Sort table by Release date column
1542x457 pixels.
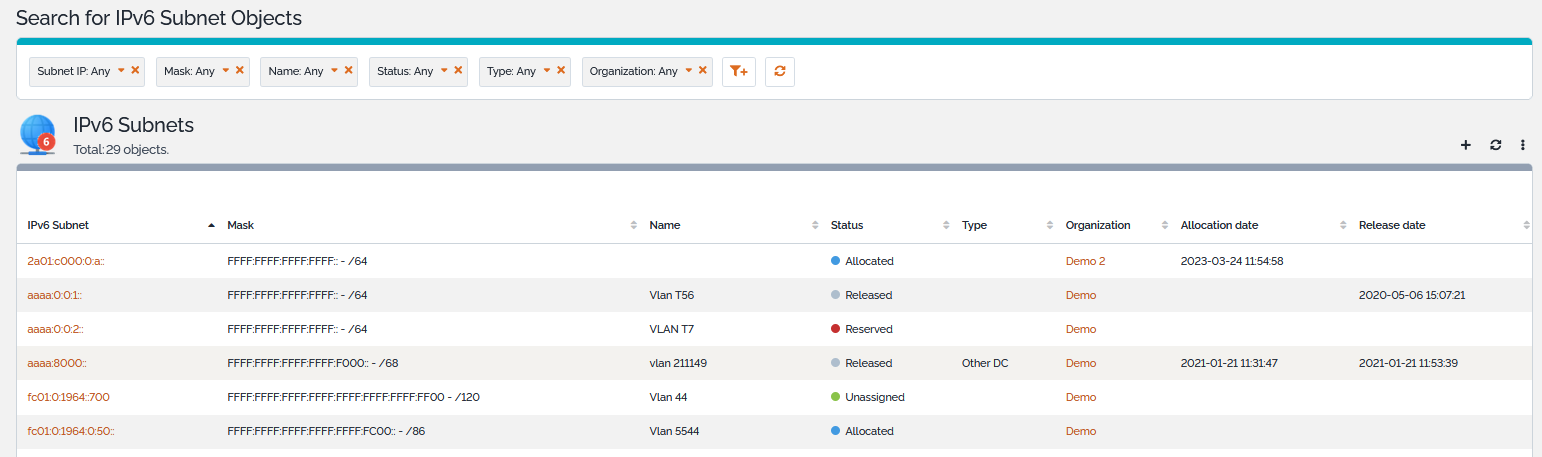click(x=1392, y=225)
